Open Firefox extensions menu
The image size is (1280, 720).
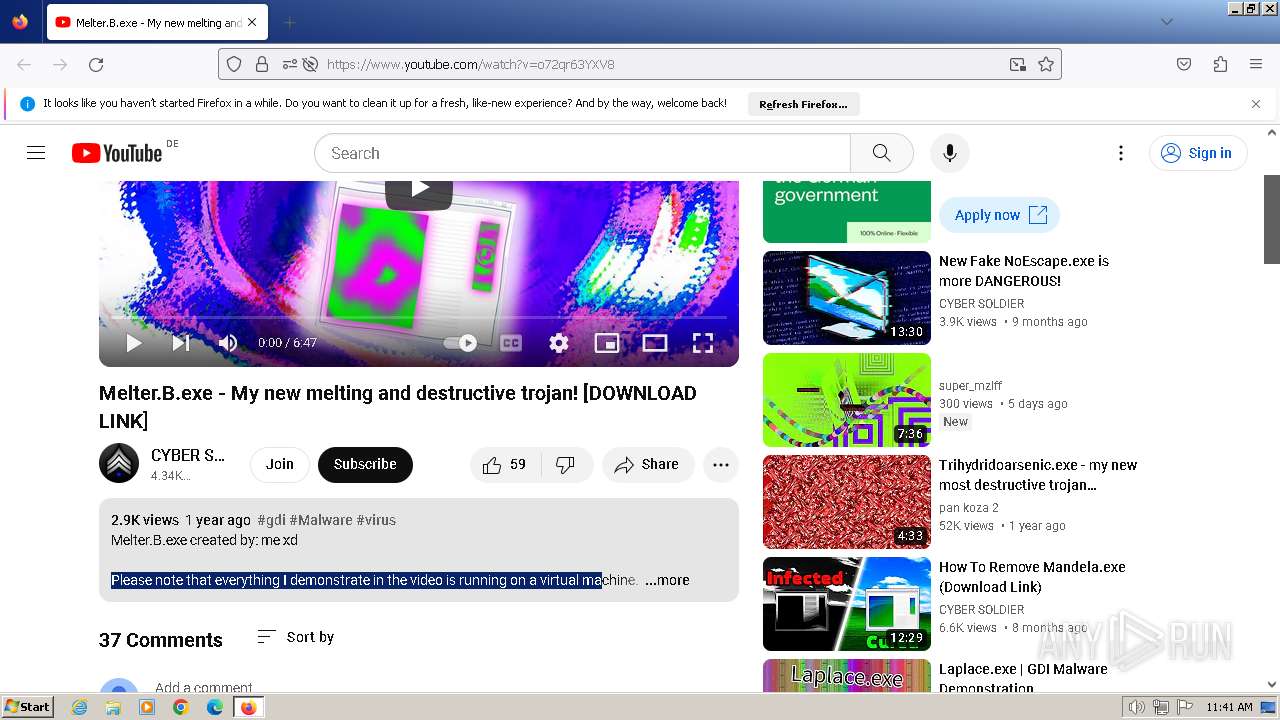coord(1220,64)
